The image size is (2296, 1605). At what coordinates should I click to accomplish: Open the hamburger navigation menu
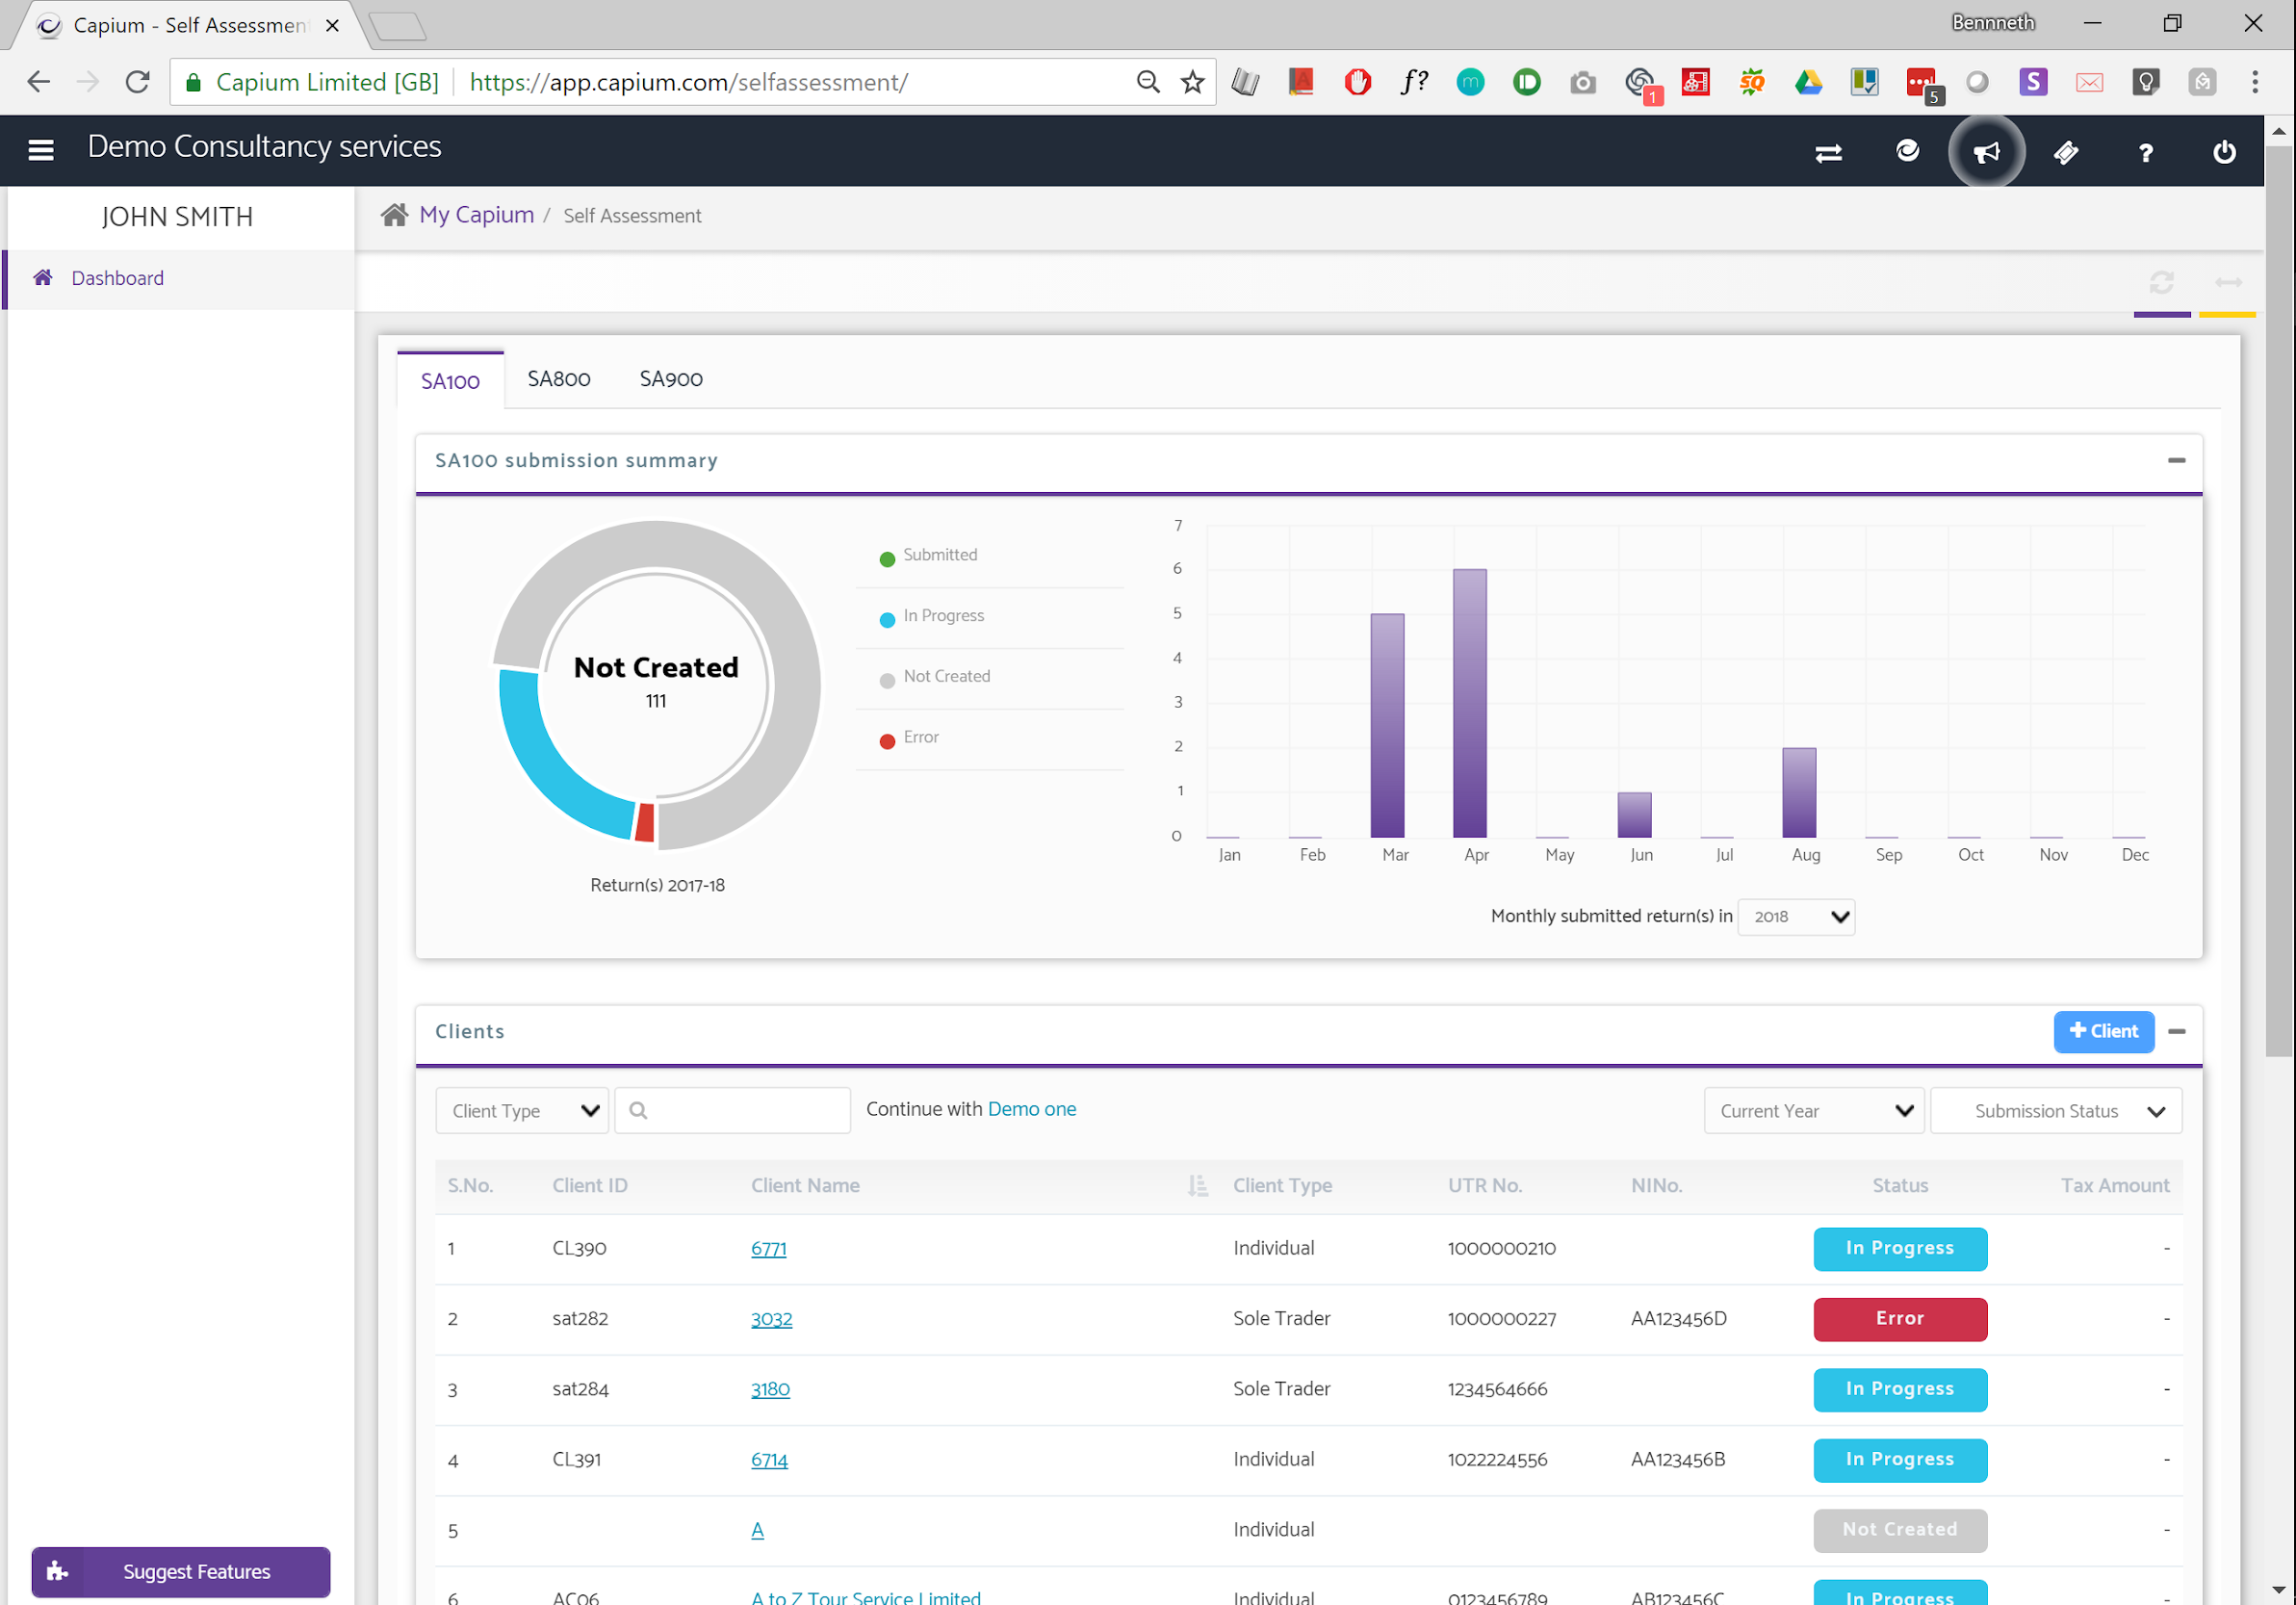[x=41, y=151]
